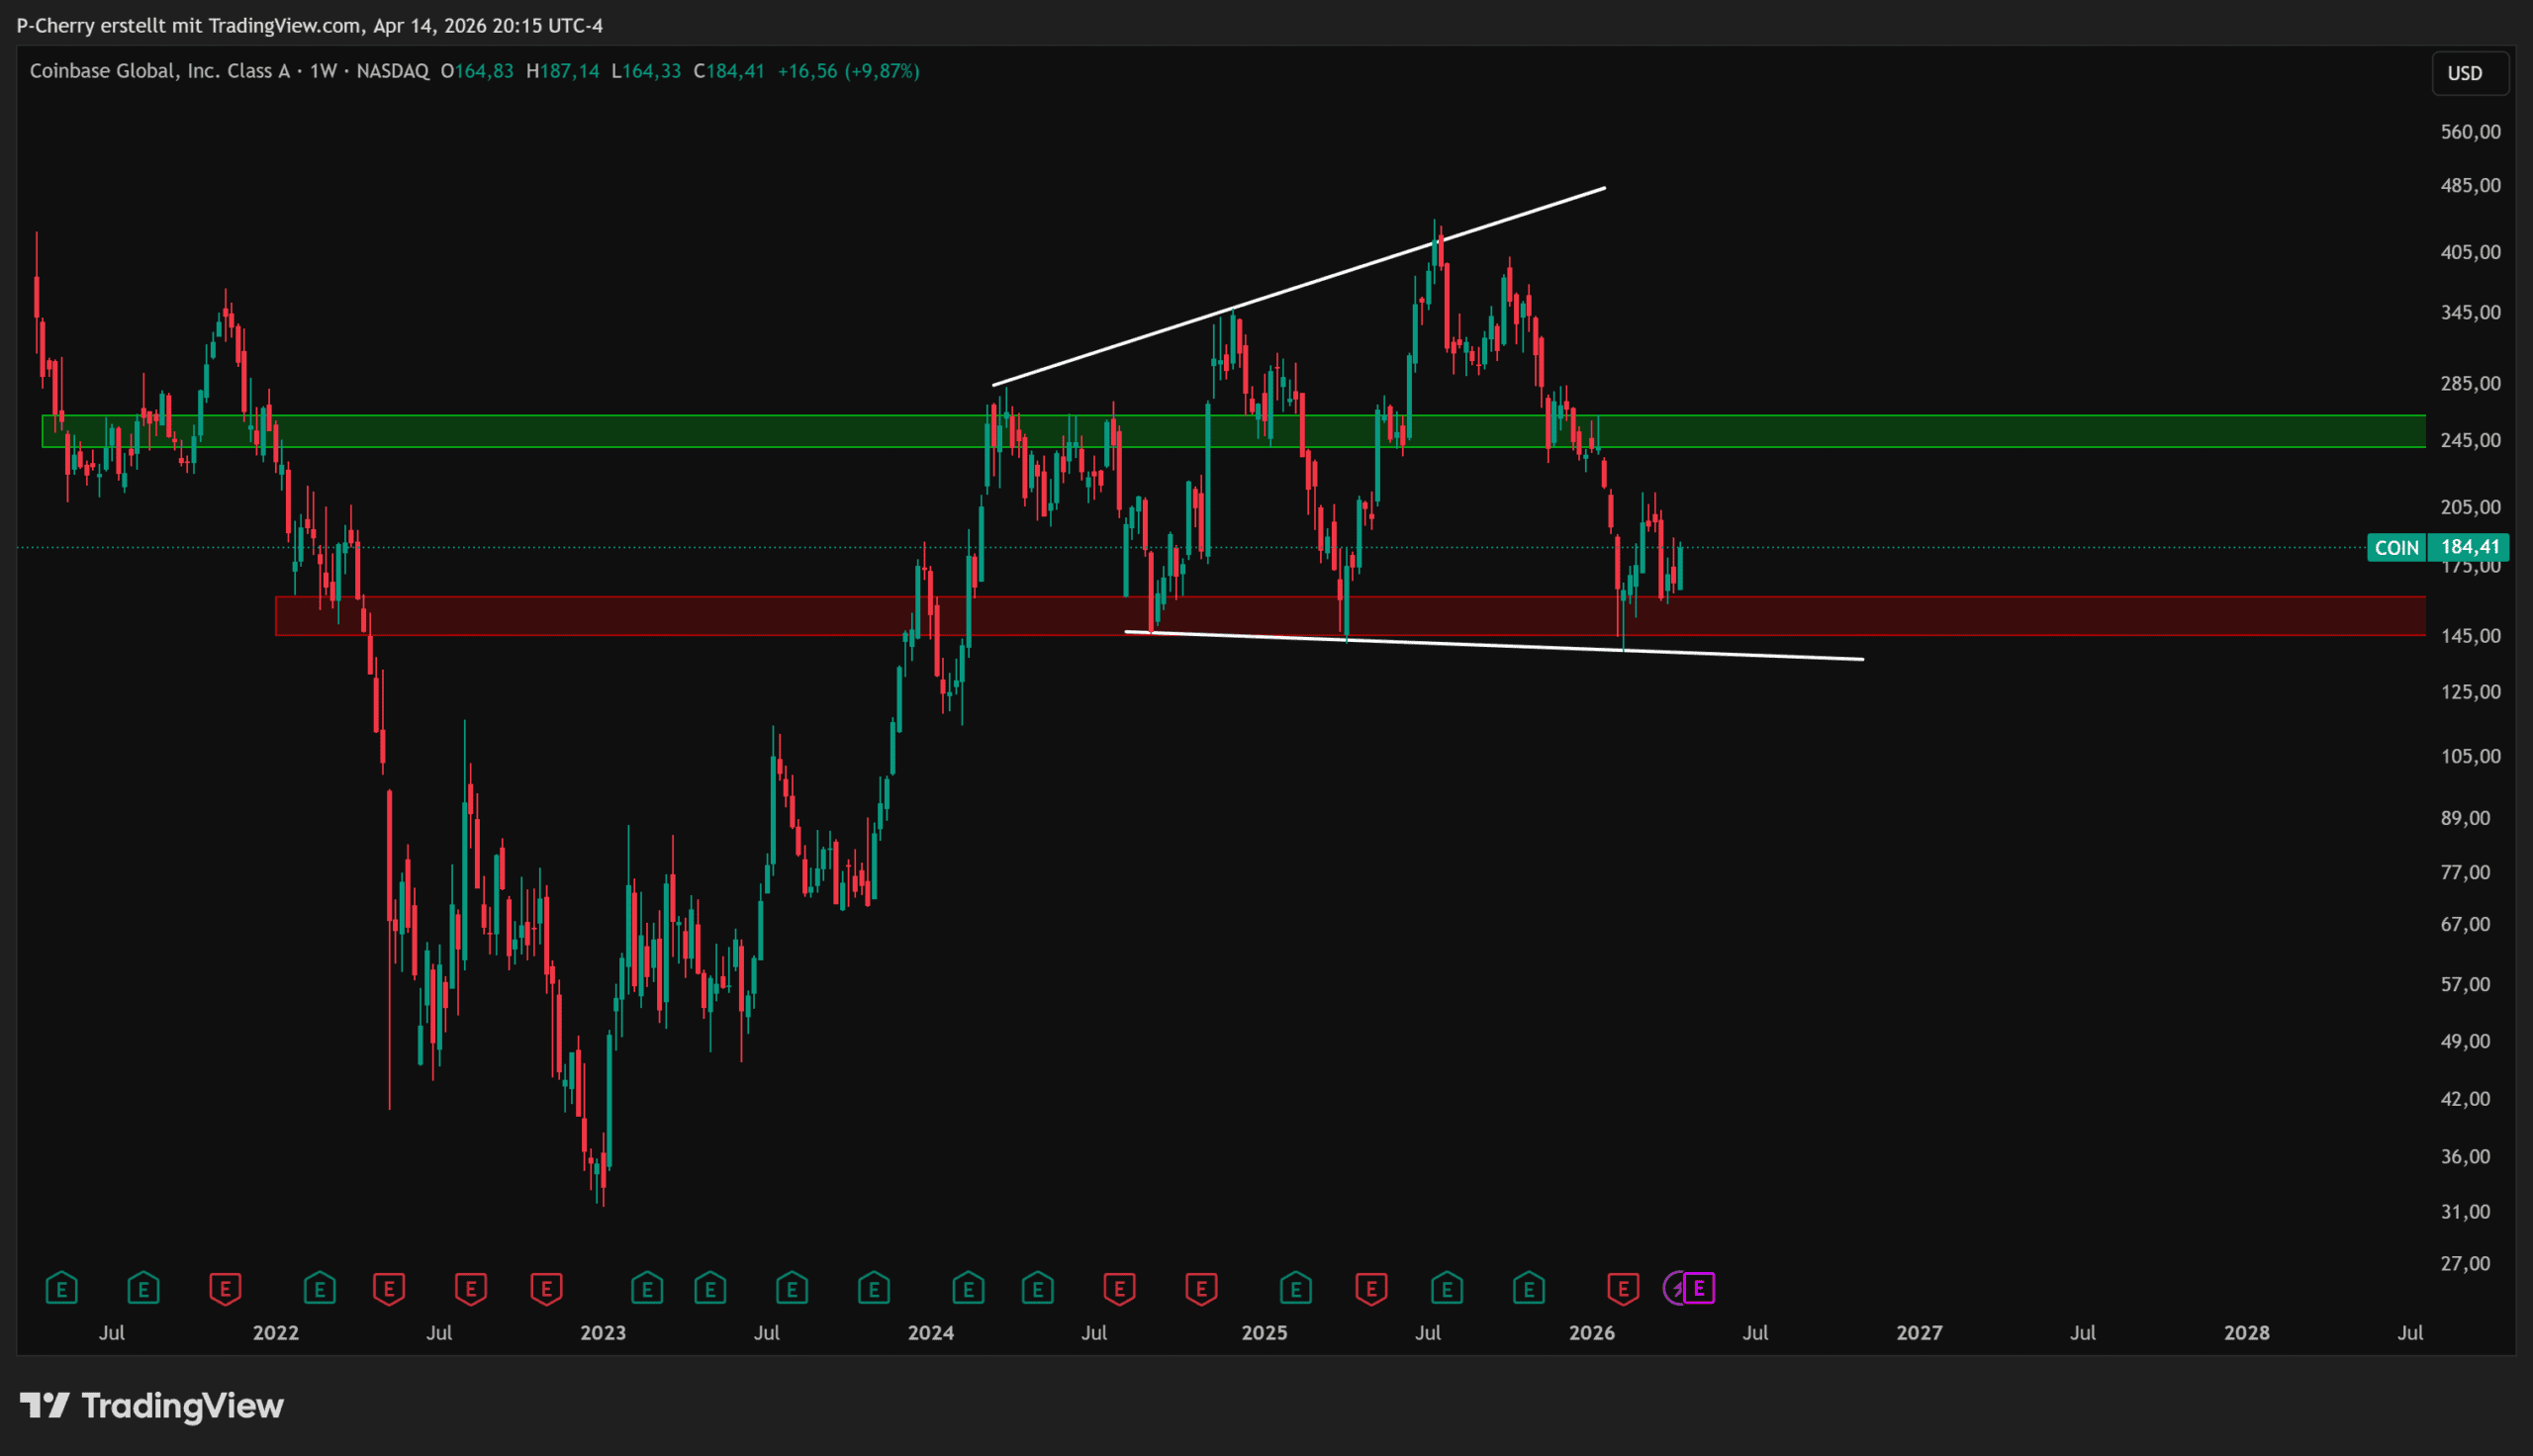Select the red support zone rectangle

[x=2000, y=616]
